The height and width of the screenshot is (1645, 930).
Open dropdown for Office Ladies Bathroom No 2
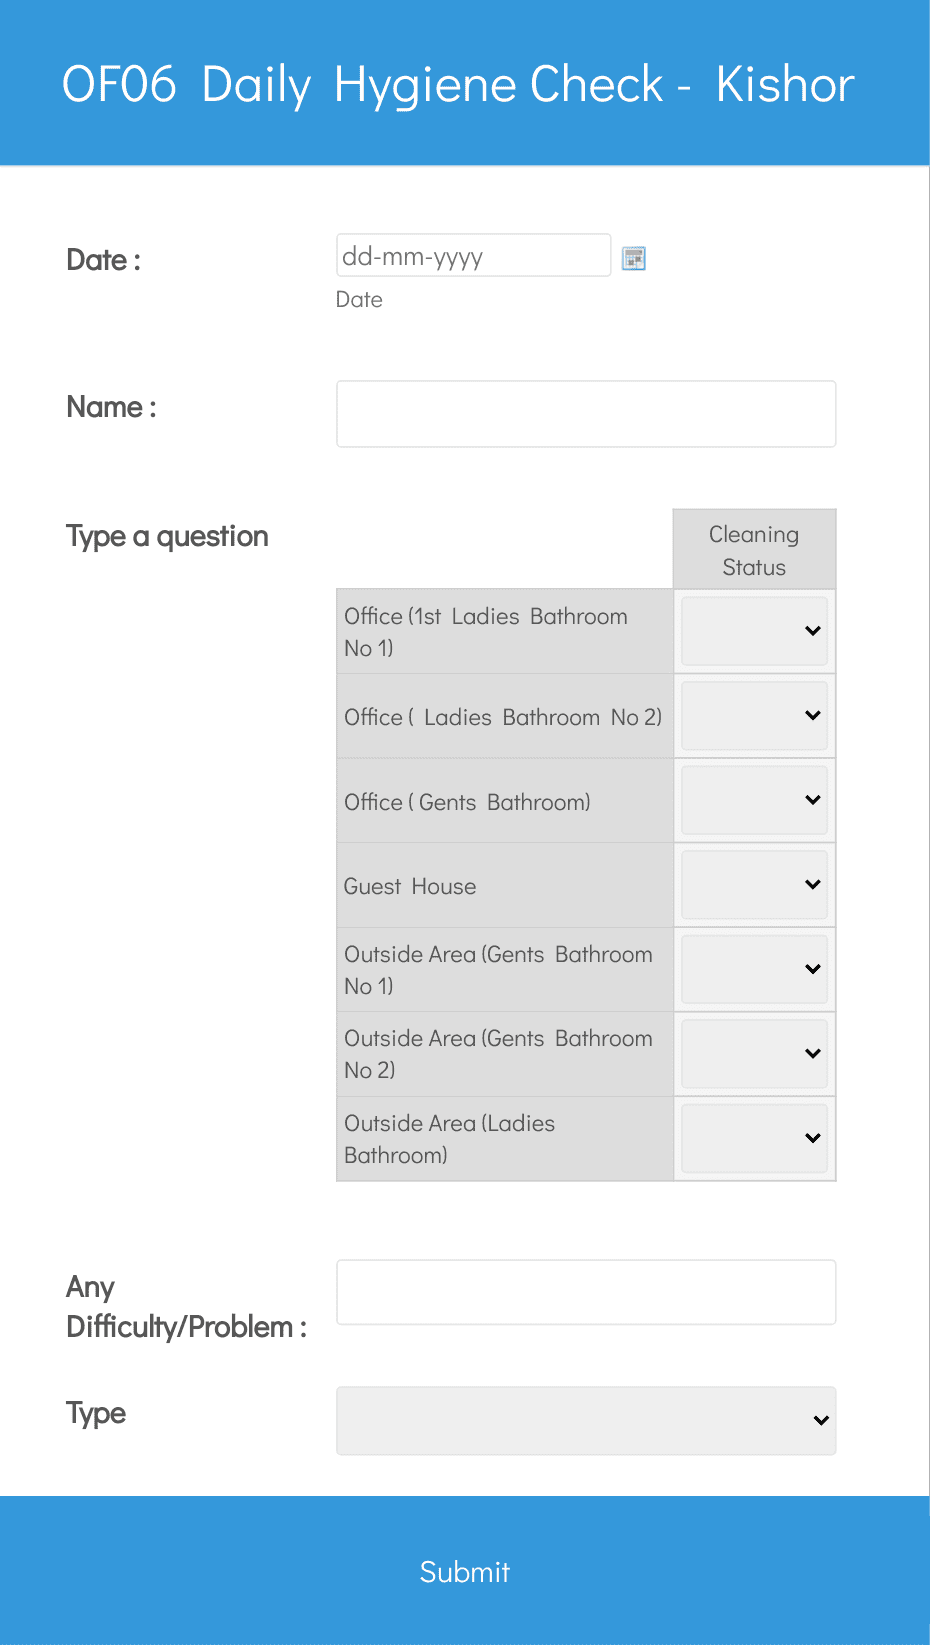[x=754, y=716]
